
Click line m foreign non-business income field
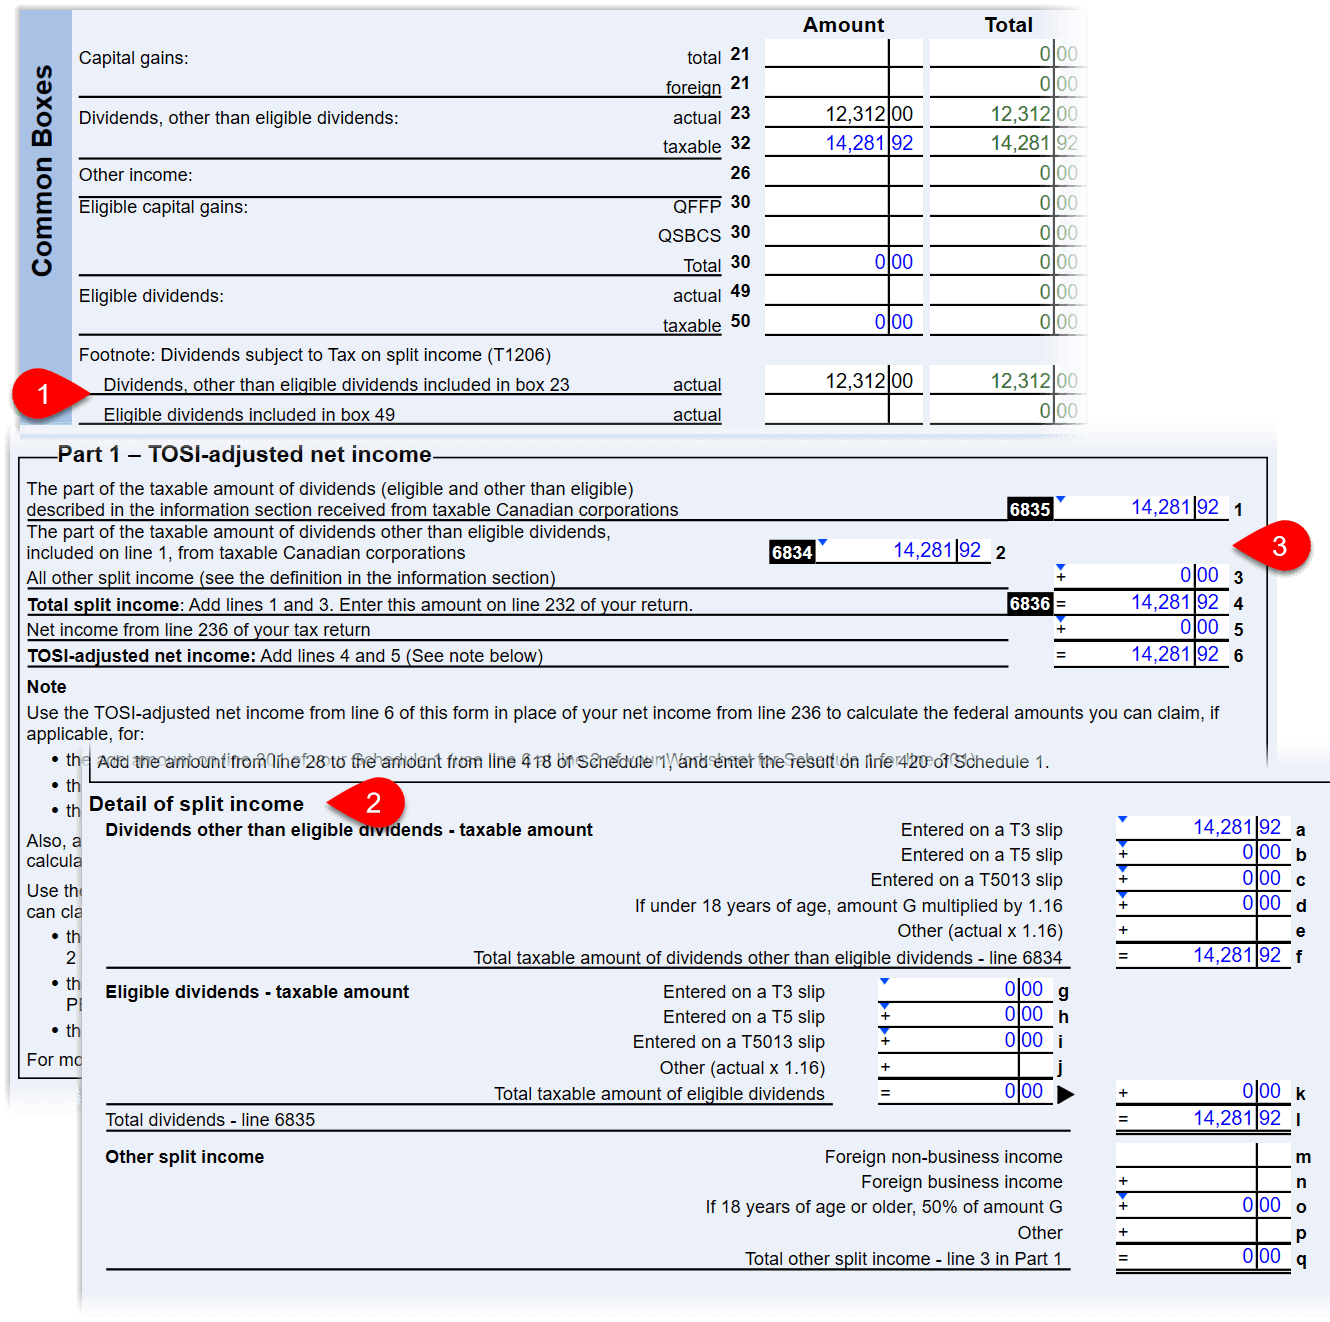pos(1203,1155)
